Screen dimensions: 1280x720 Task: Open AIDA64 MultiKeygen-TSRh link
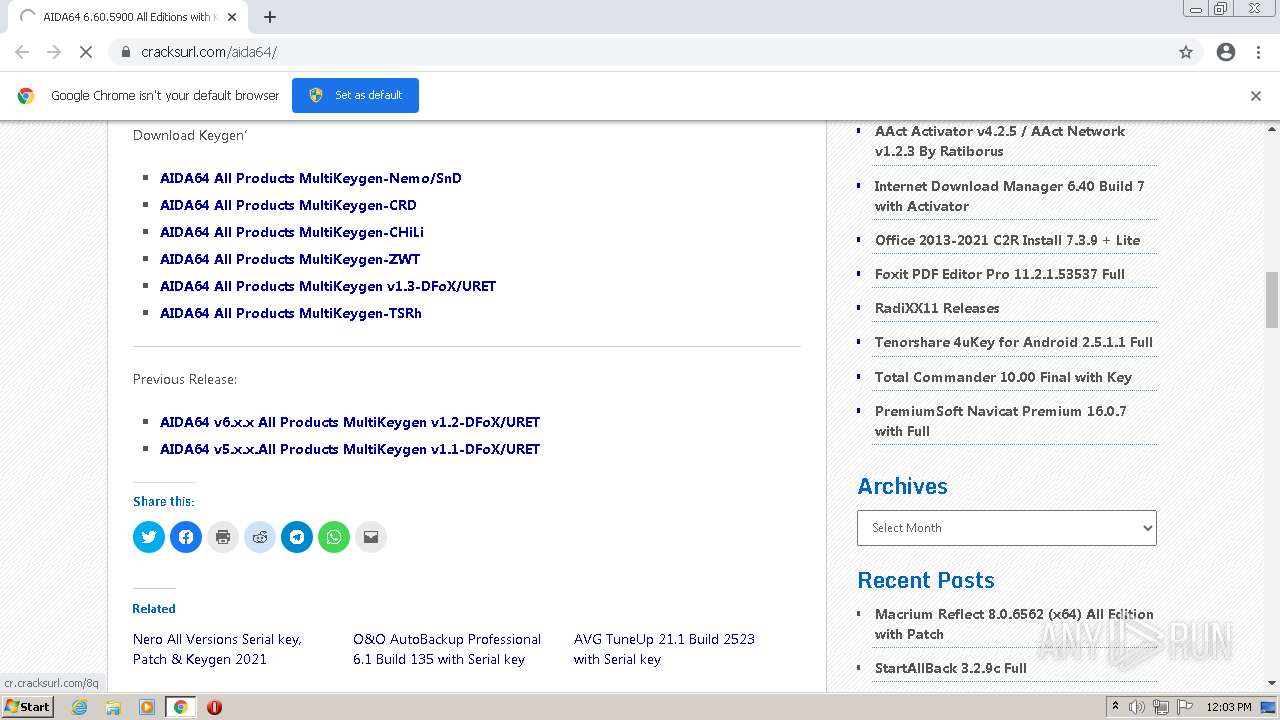(291, 313)
